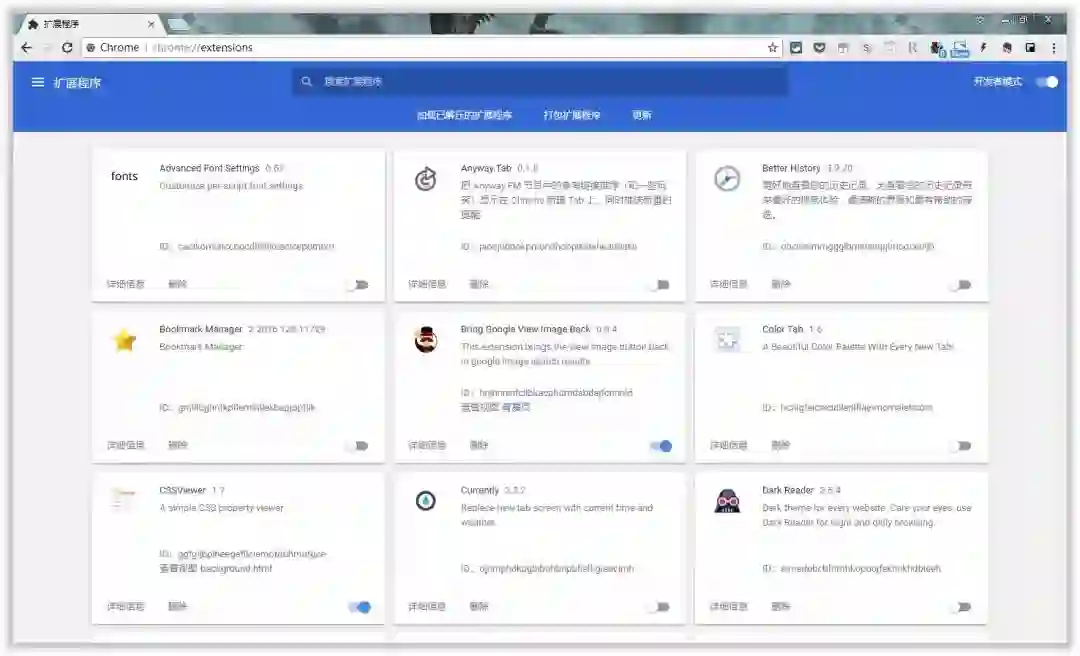
Task: Bookmark this page with the star icon
Action: click(773, 48)
